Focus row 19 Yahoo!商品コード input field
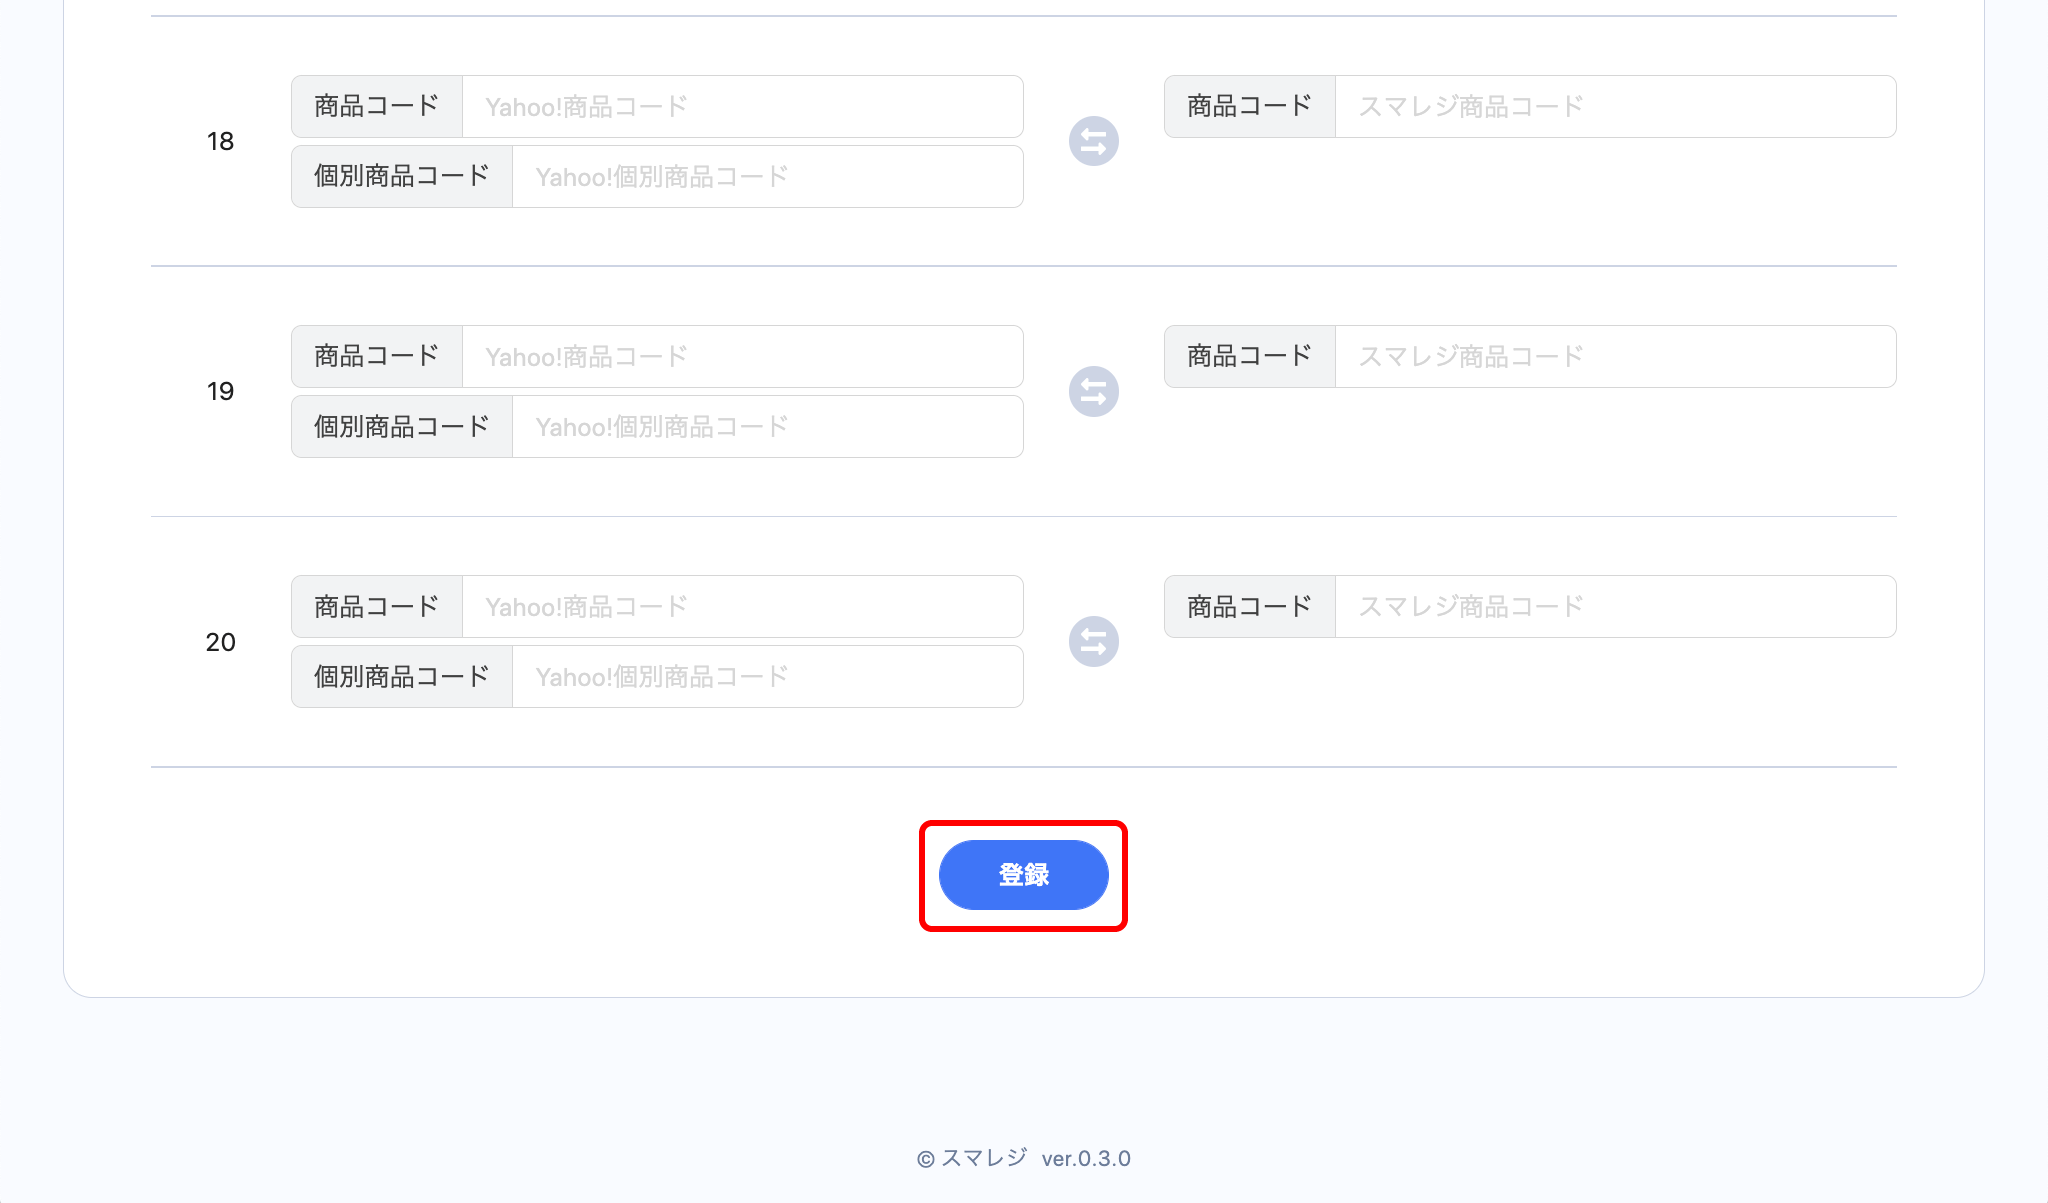This screenshot has height=1203, width=2048. pyautogui.click(x=742, y=357)
